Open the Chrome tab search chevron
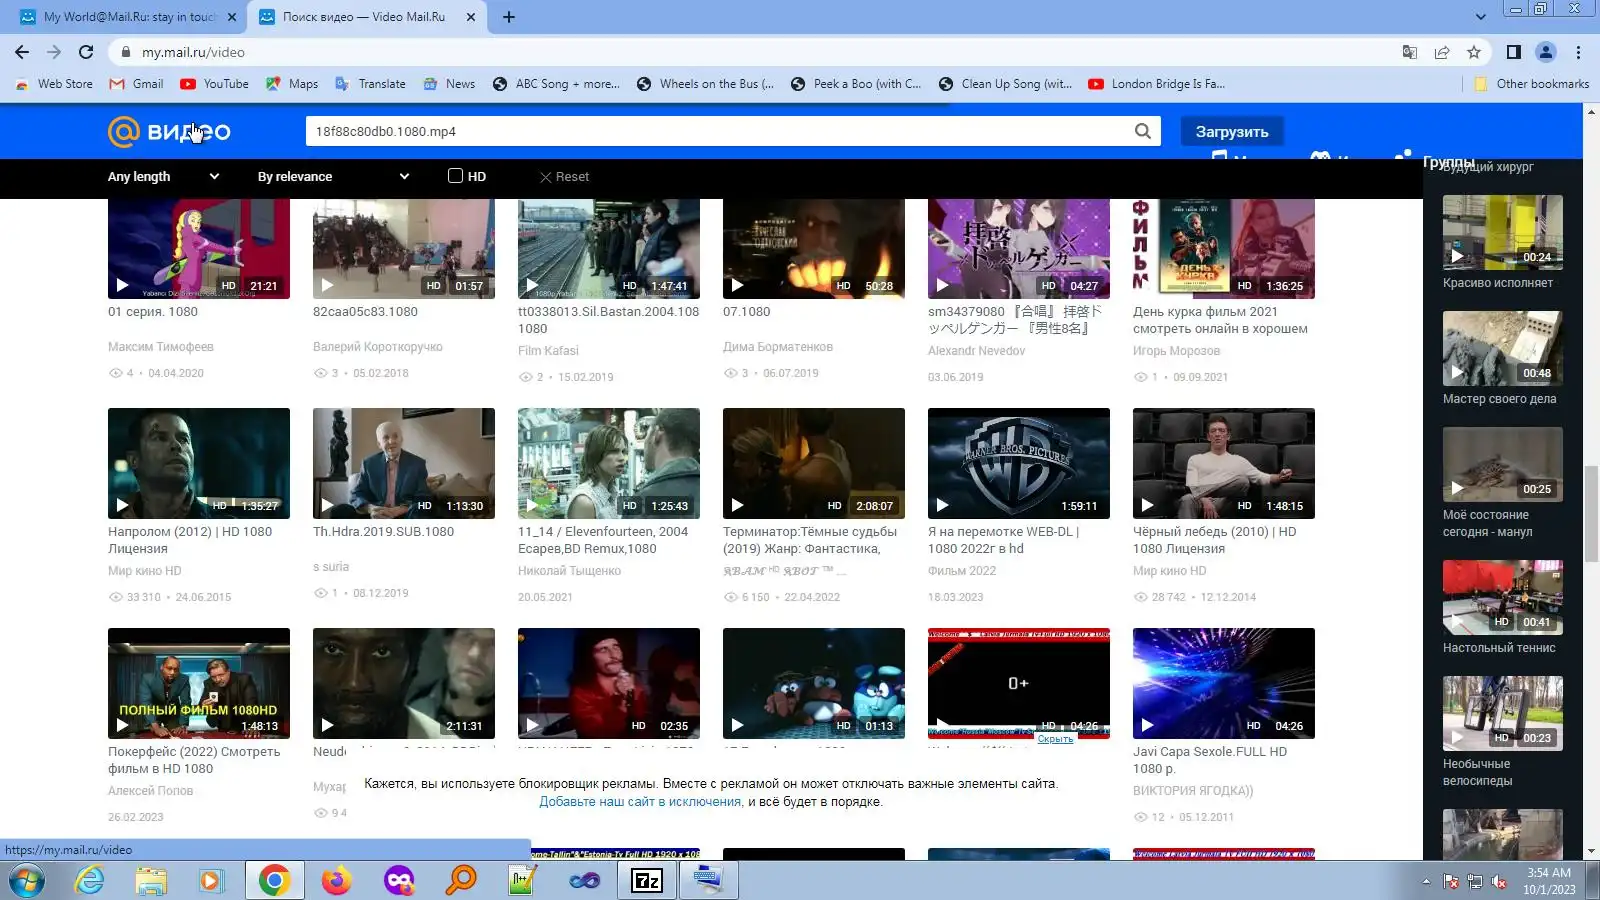 coord(1480,17)
